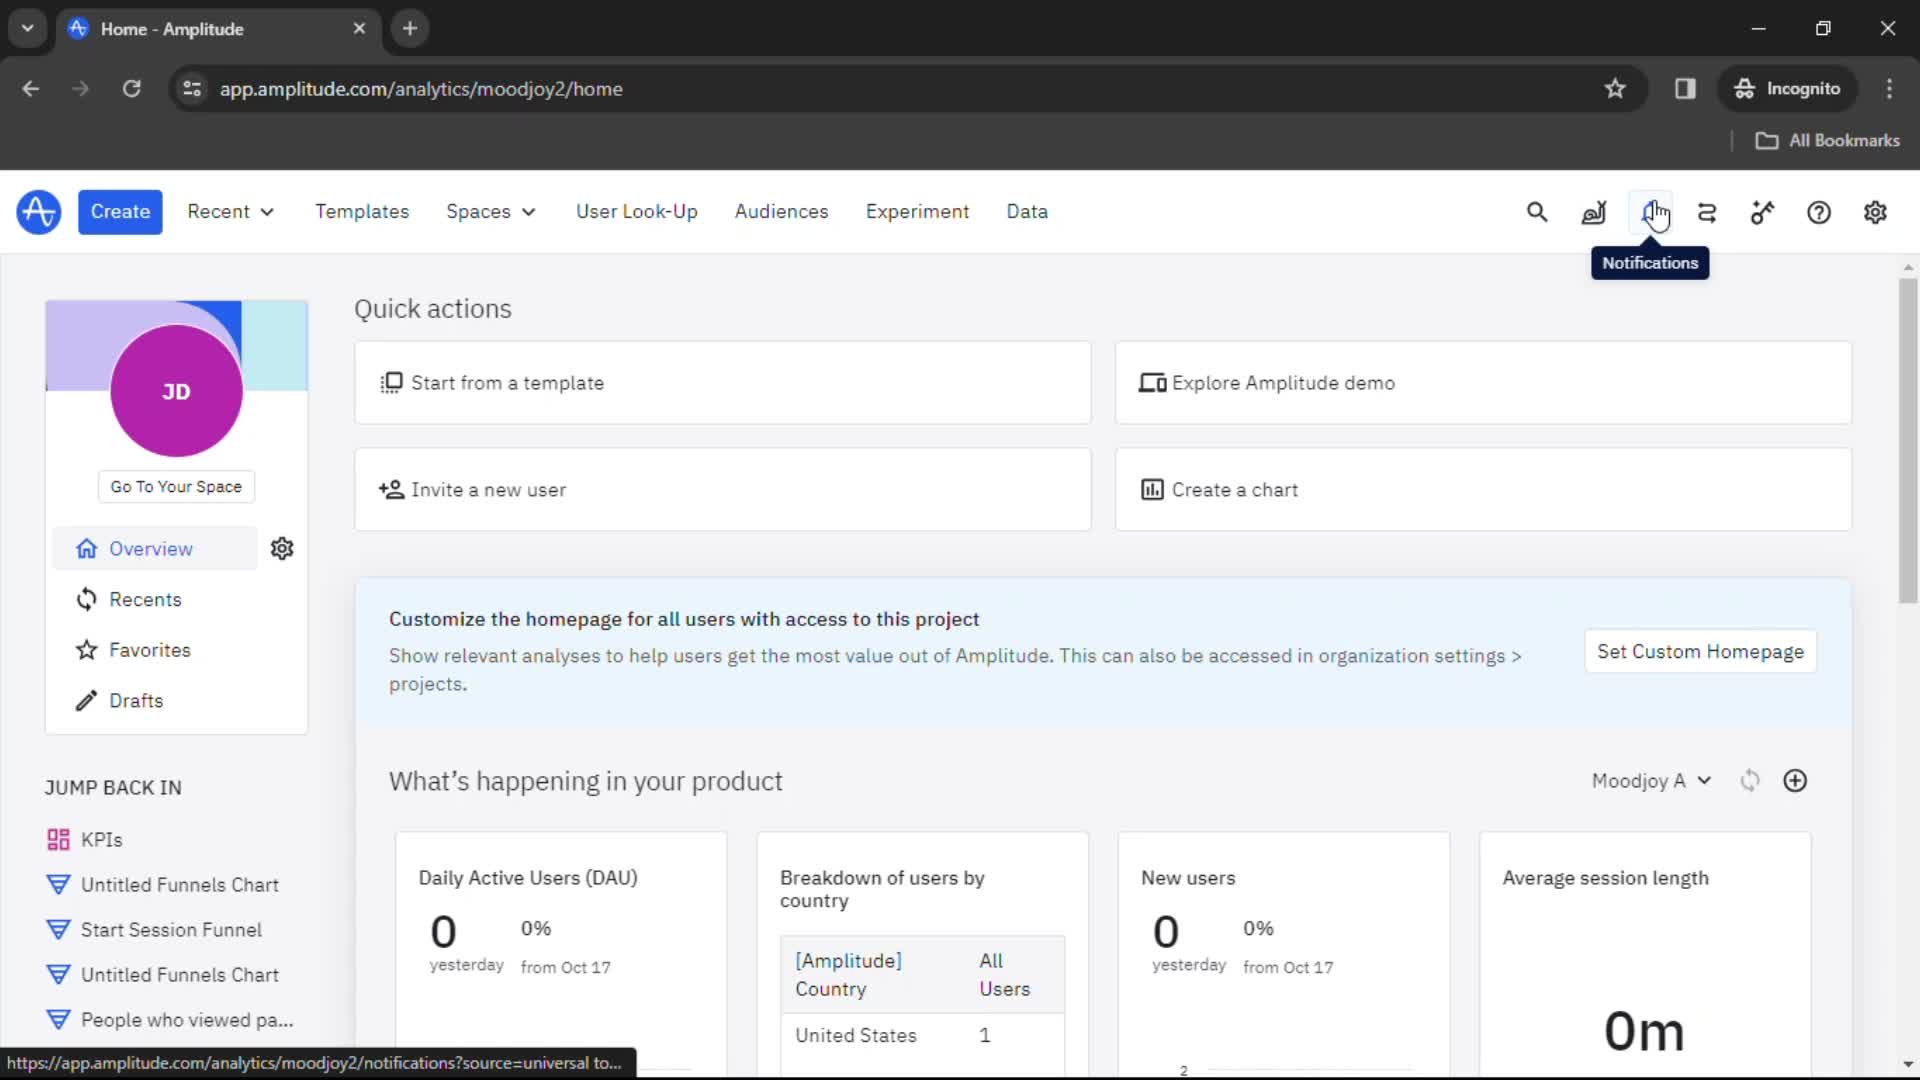Open KPIs under Jump Back In
This screenshot has height=1080, width=1920.
pos(85,840)
